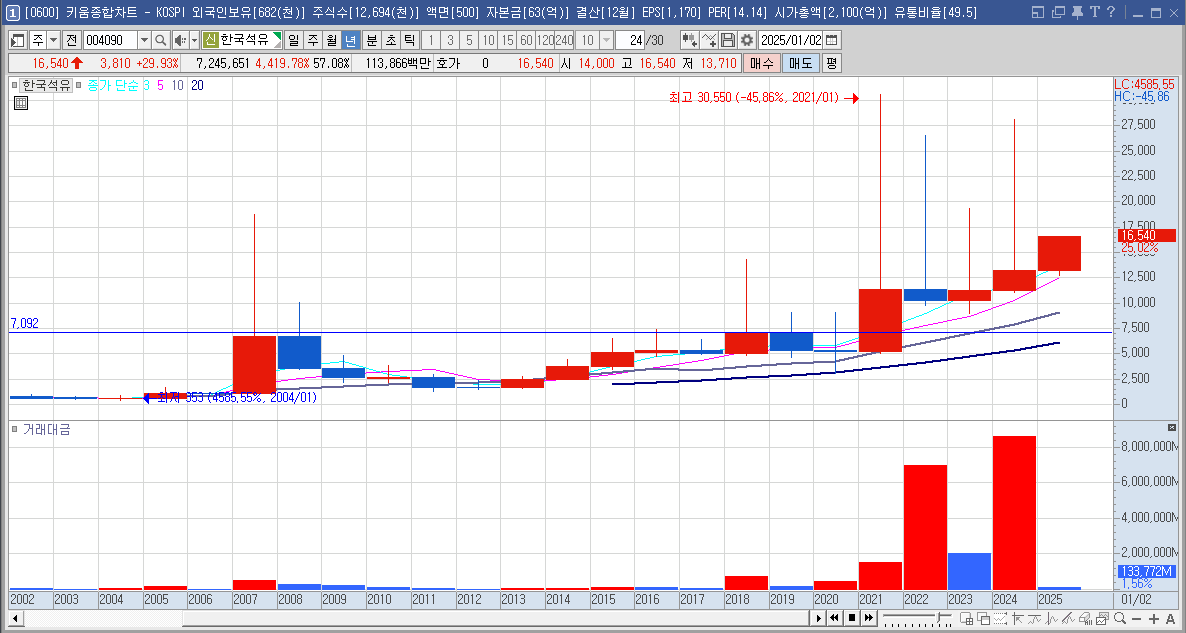Screen dimensions: 1186x633
Task: Click the title-bar duplicate window icon
Action: pyautogui.click(x=1058, y=12)
